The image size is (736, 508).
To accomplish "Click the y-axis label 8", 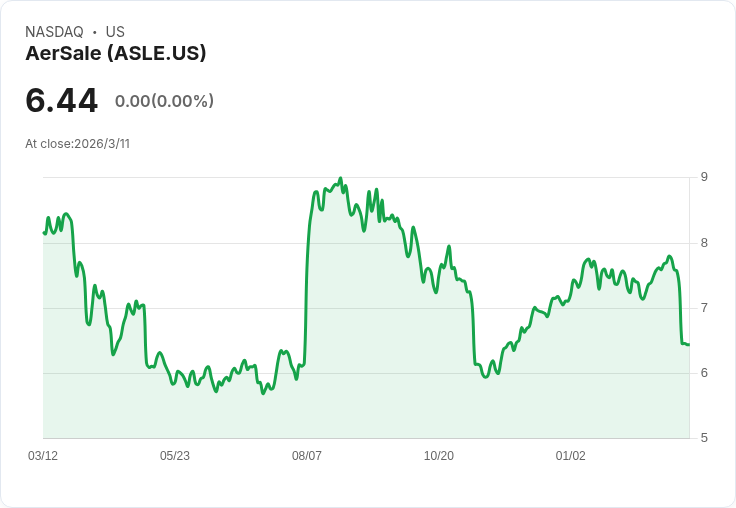I will point(704,242).
